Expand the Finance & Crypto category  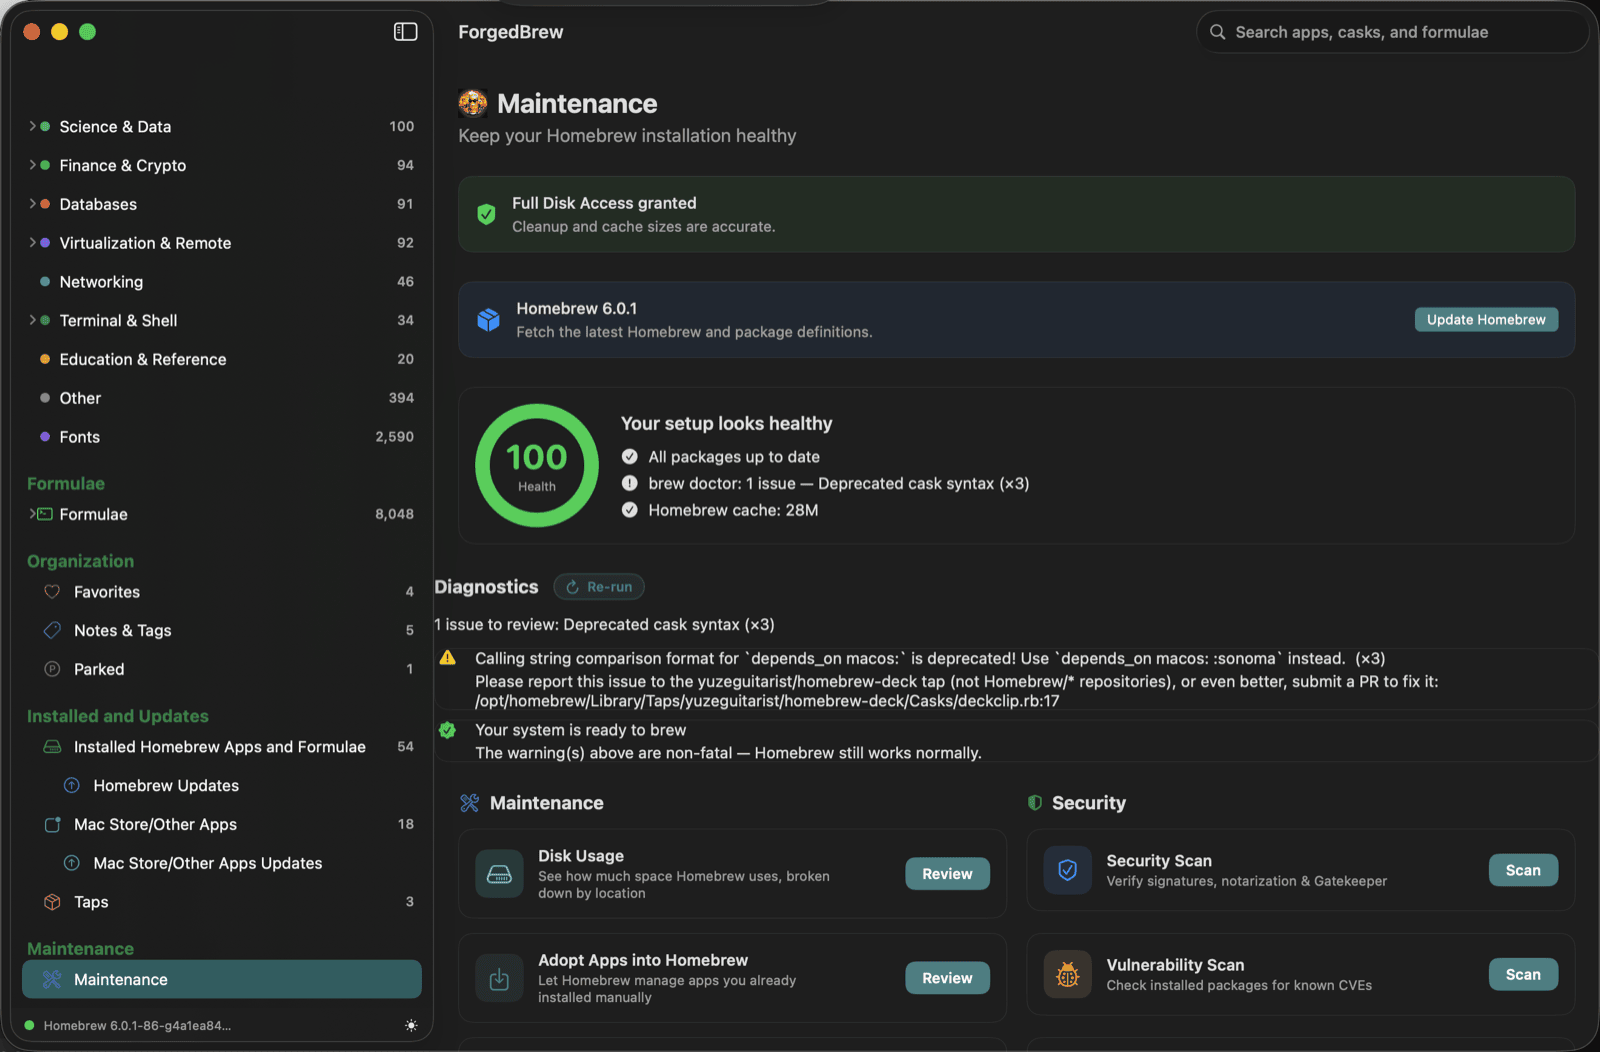(32, 165)
